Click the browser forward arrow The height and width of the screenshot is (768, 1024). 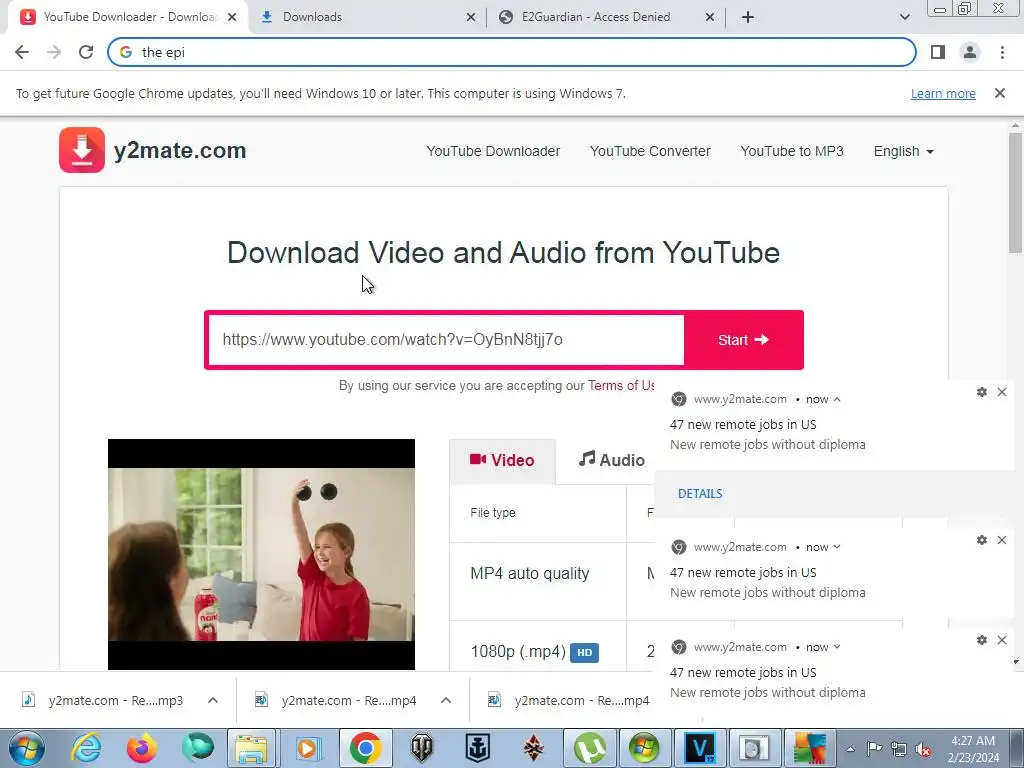coord(54,52)
